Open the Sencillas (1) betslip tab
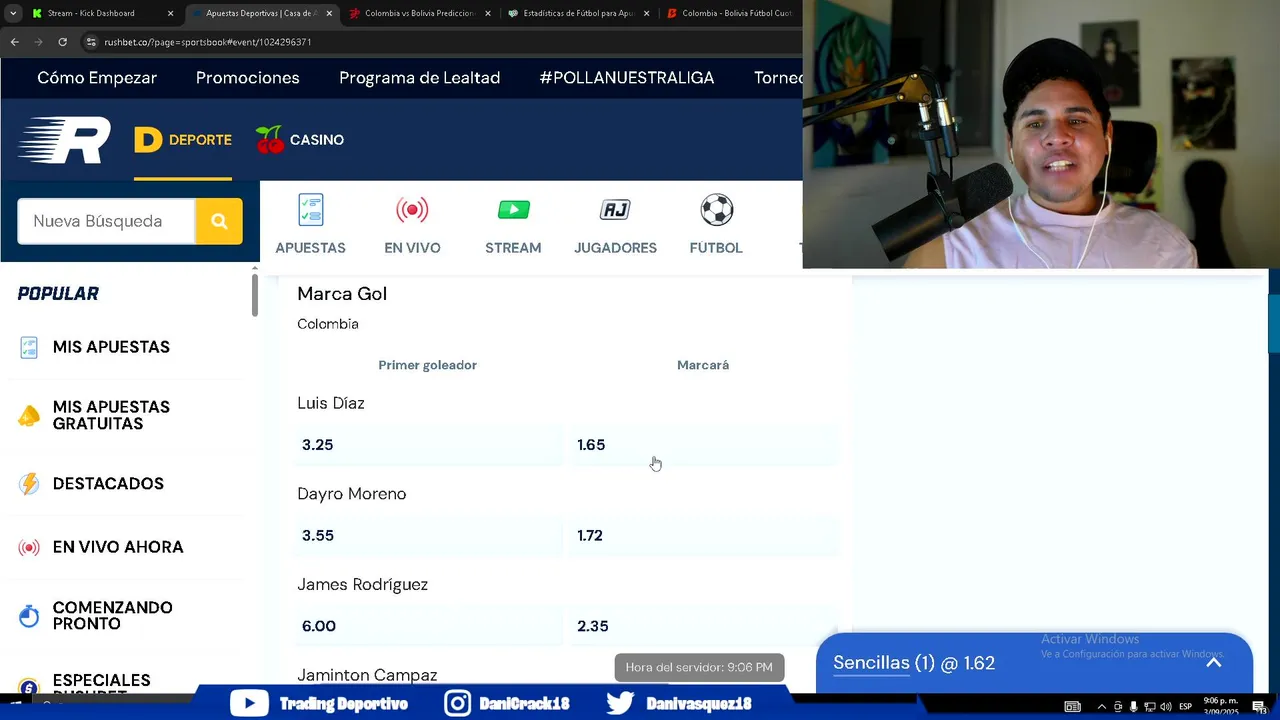 pyautogui.click(x=913, y=663)
